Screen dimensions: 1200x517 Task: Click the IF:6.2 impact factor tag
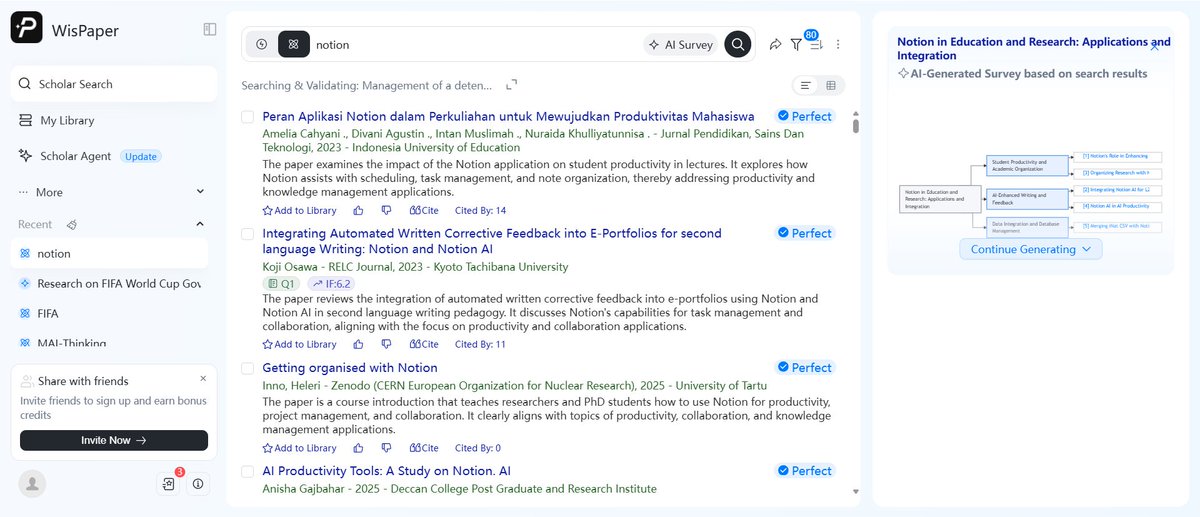[x=330, y=284]
